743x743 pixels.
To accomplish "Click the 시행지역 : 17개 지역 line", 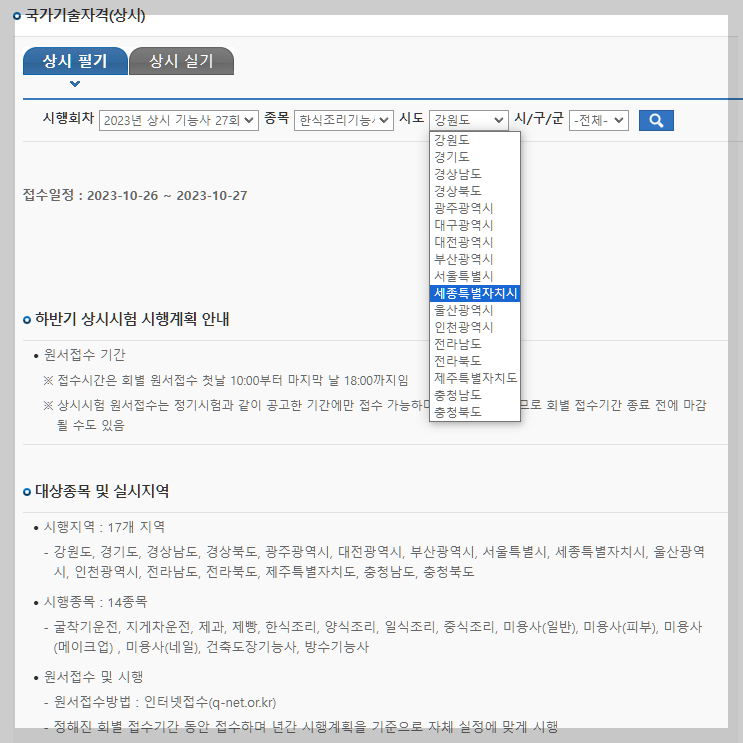I will tap(104, 527).
